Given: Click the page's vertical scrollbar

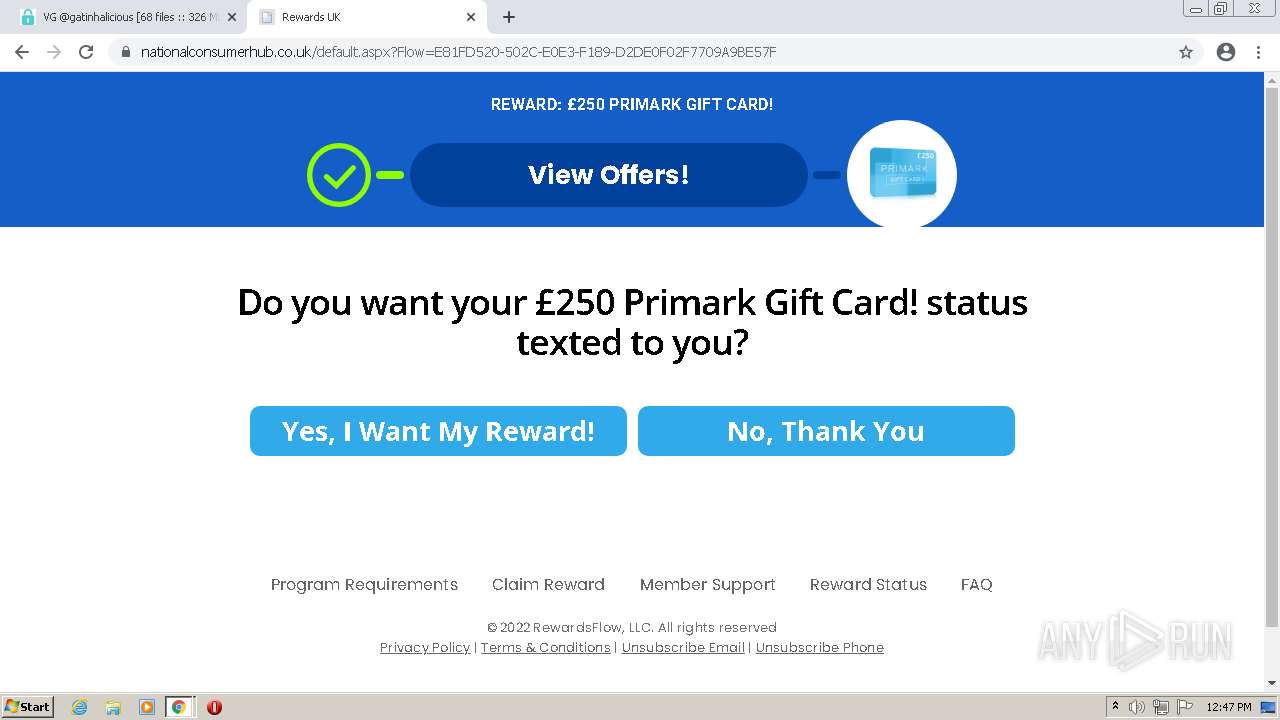Looking at the screenshot, I should pyautogui.click(x=1272, y=350).
